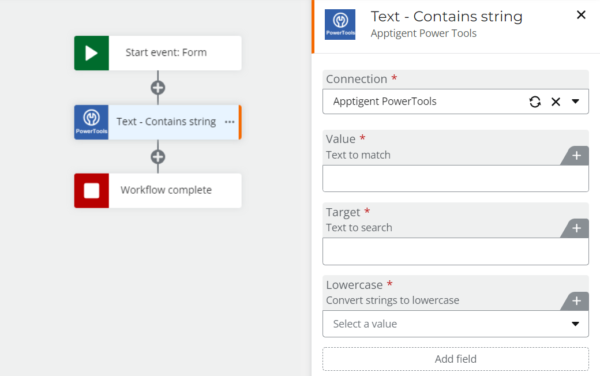Image resolution: width=600 pixels, height=376 pixels.
Task: Refresh the Apptigent PowerTools connection
Action: coord(535,102)
